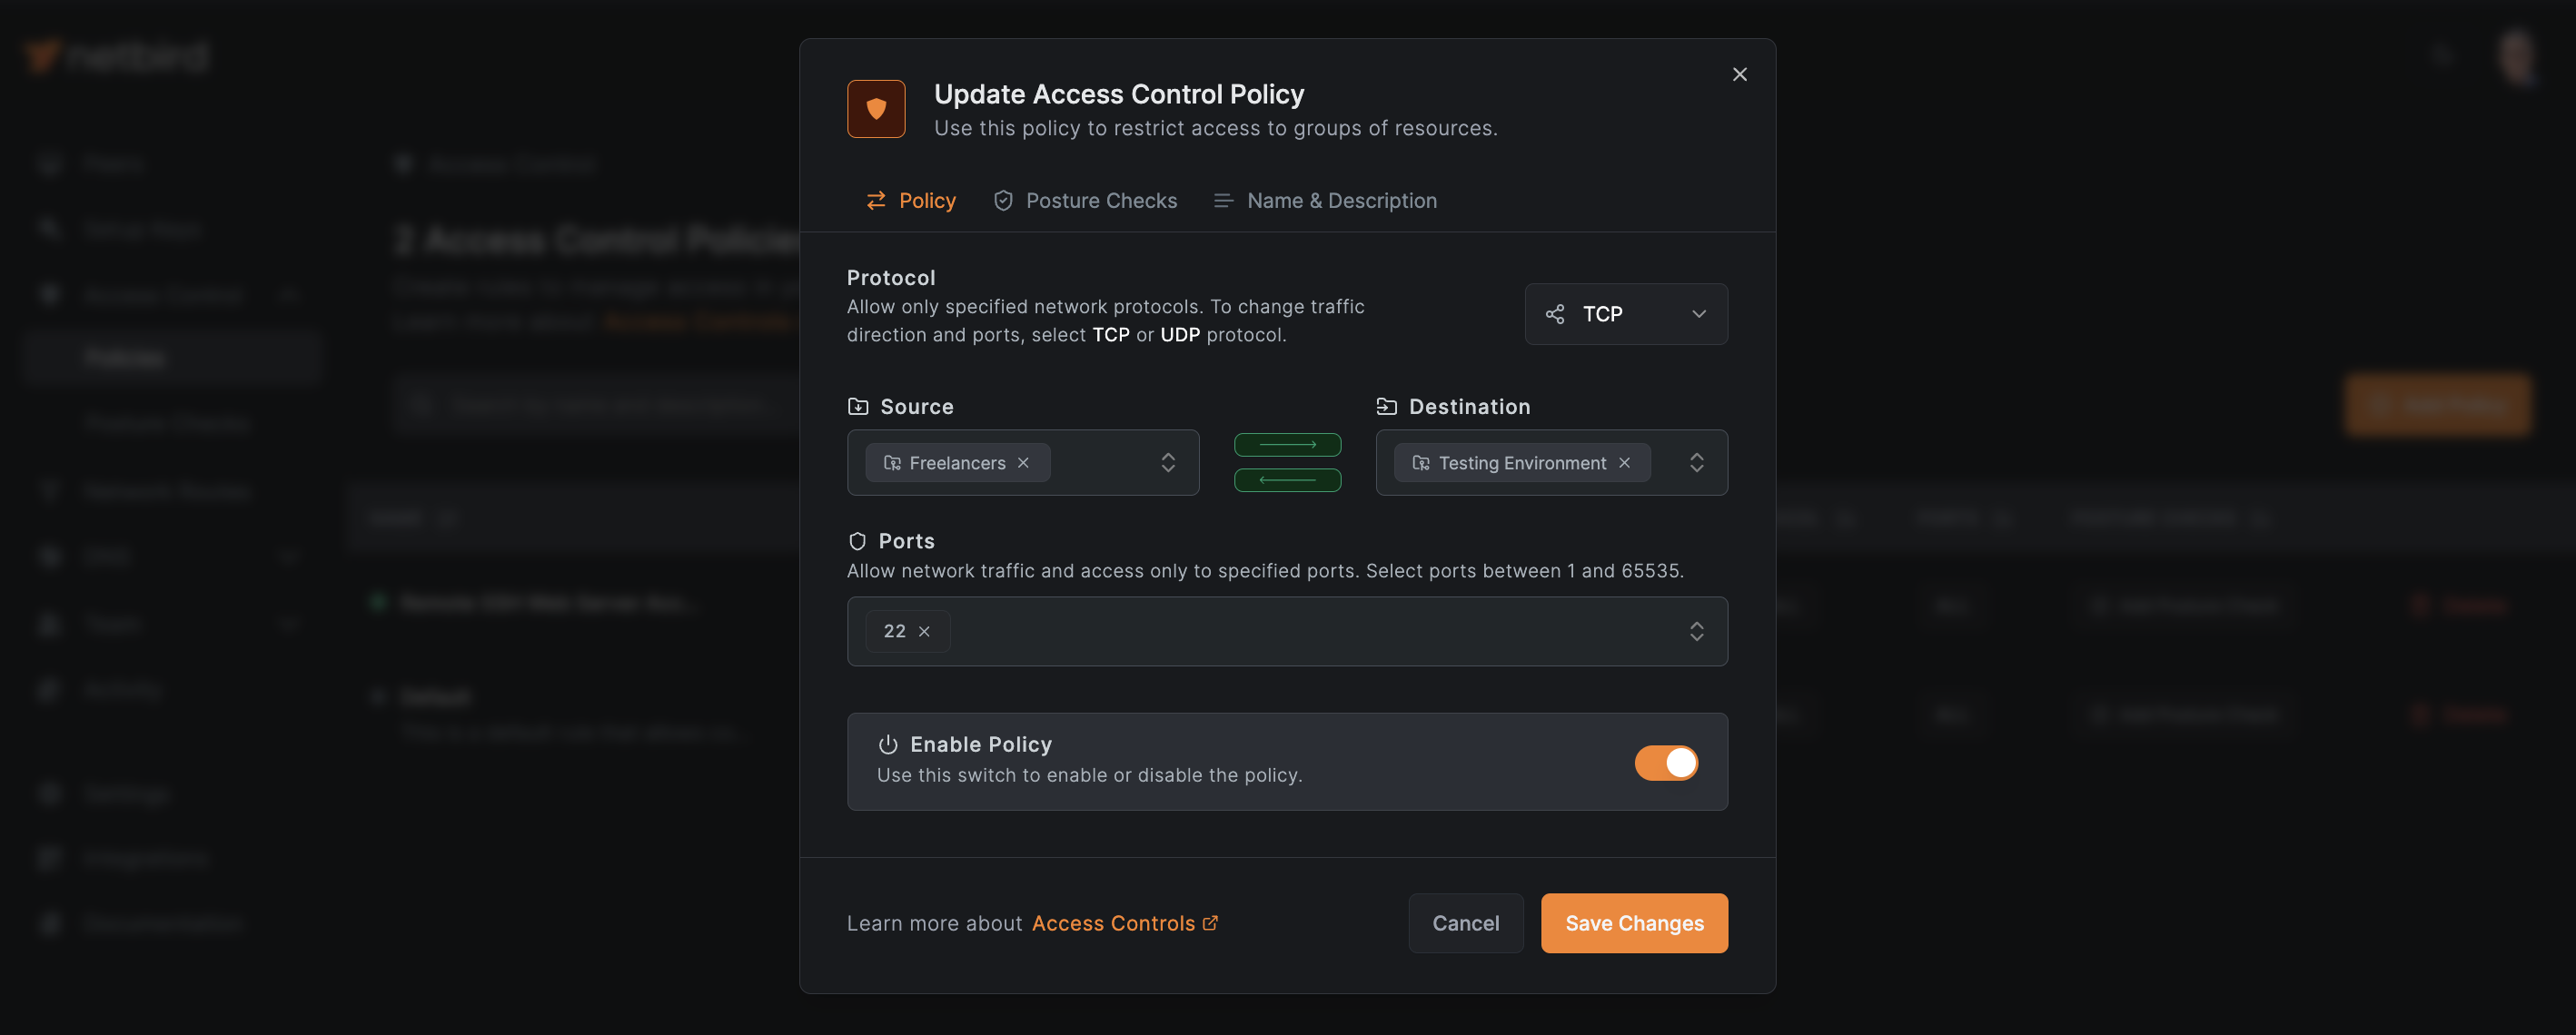Click the group icon inside the Freelancers chip
Screen dimensions: 2576x1035
coord(893,462)
